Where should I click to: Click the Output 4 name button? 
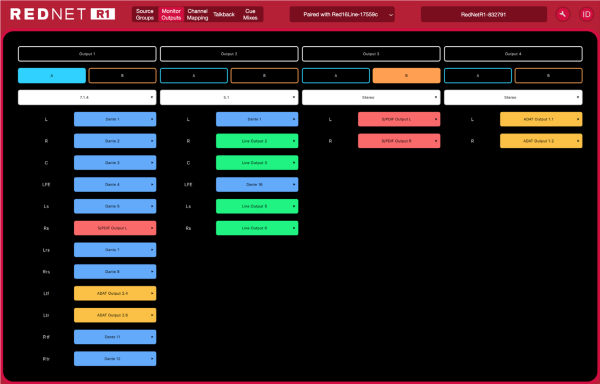(513, 54)
